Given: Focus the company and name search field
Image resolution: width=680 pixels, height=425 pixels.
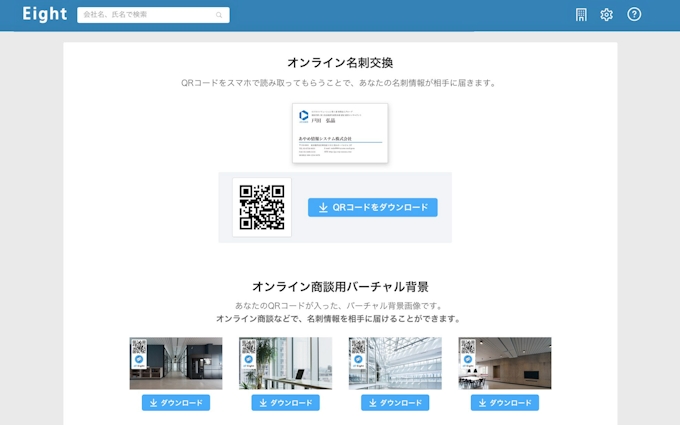Looking at the screenshot, I should (150, 15).
